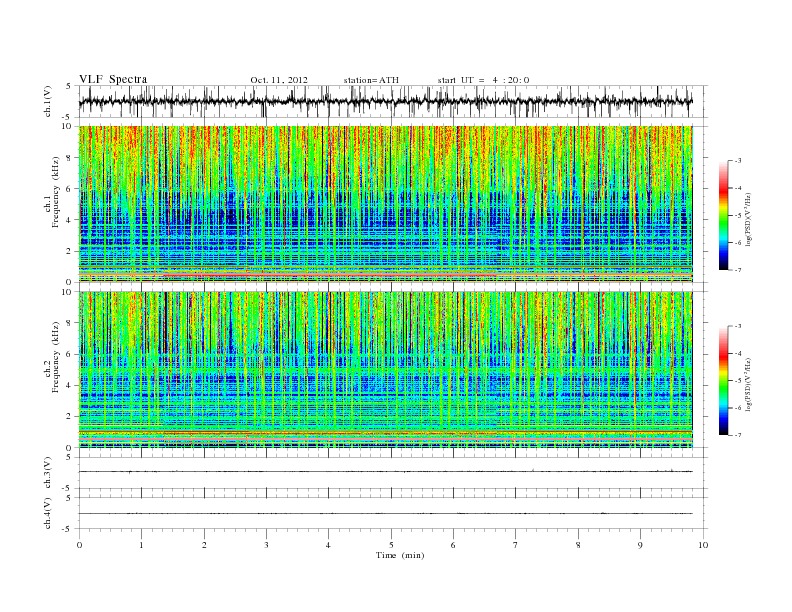Click the ch.1 spectrogram color scale bar

tap(723, 215)
